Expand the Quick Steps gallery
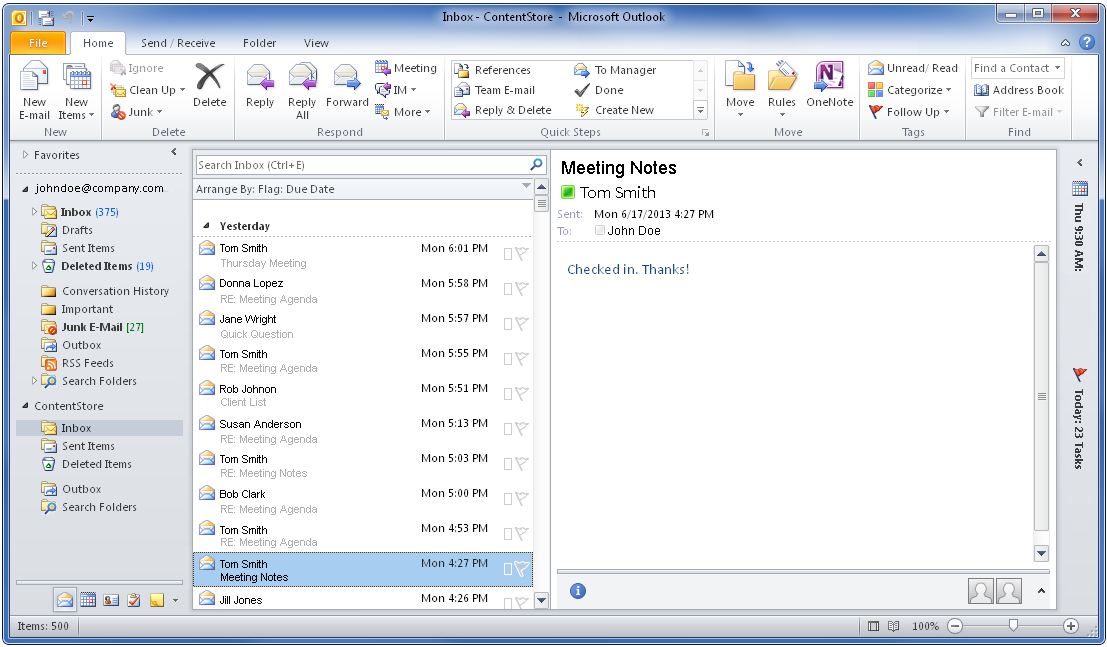 (700, 110)
